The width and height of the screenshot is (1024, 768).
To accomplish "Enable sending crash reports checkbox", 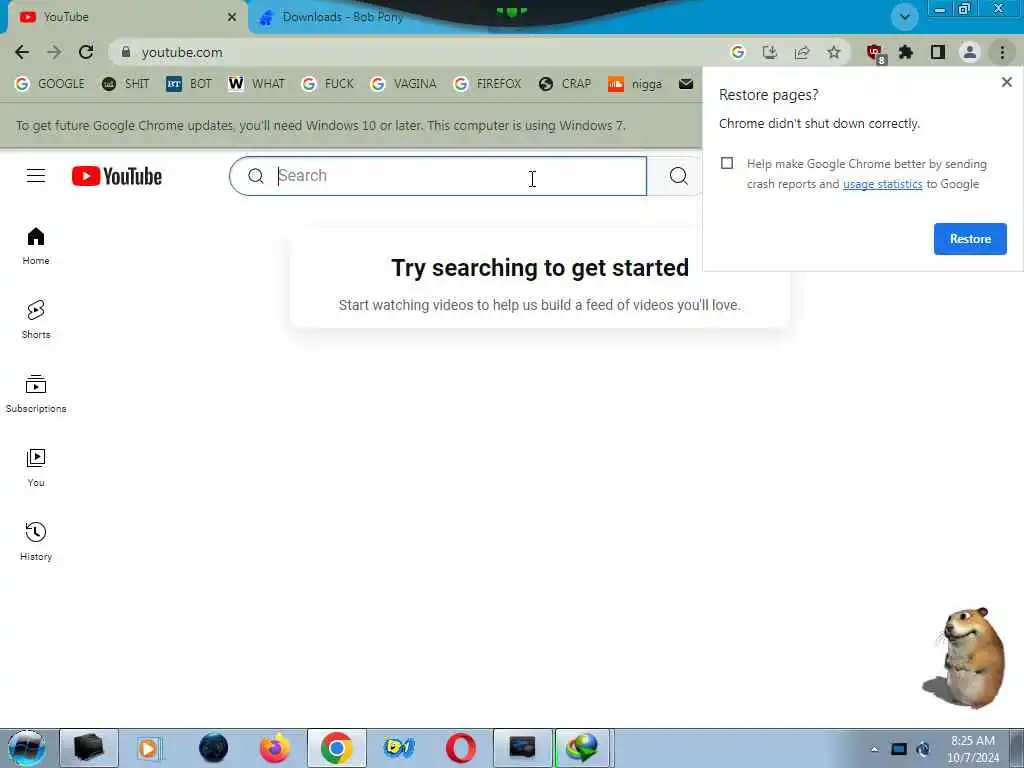I will 727,163.
